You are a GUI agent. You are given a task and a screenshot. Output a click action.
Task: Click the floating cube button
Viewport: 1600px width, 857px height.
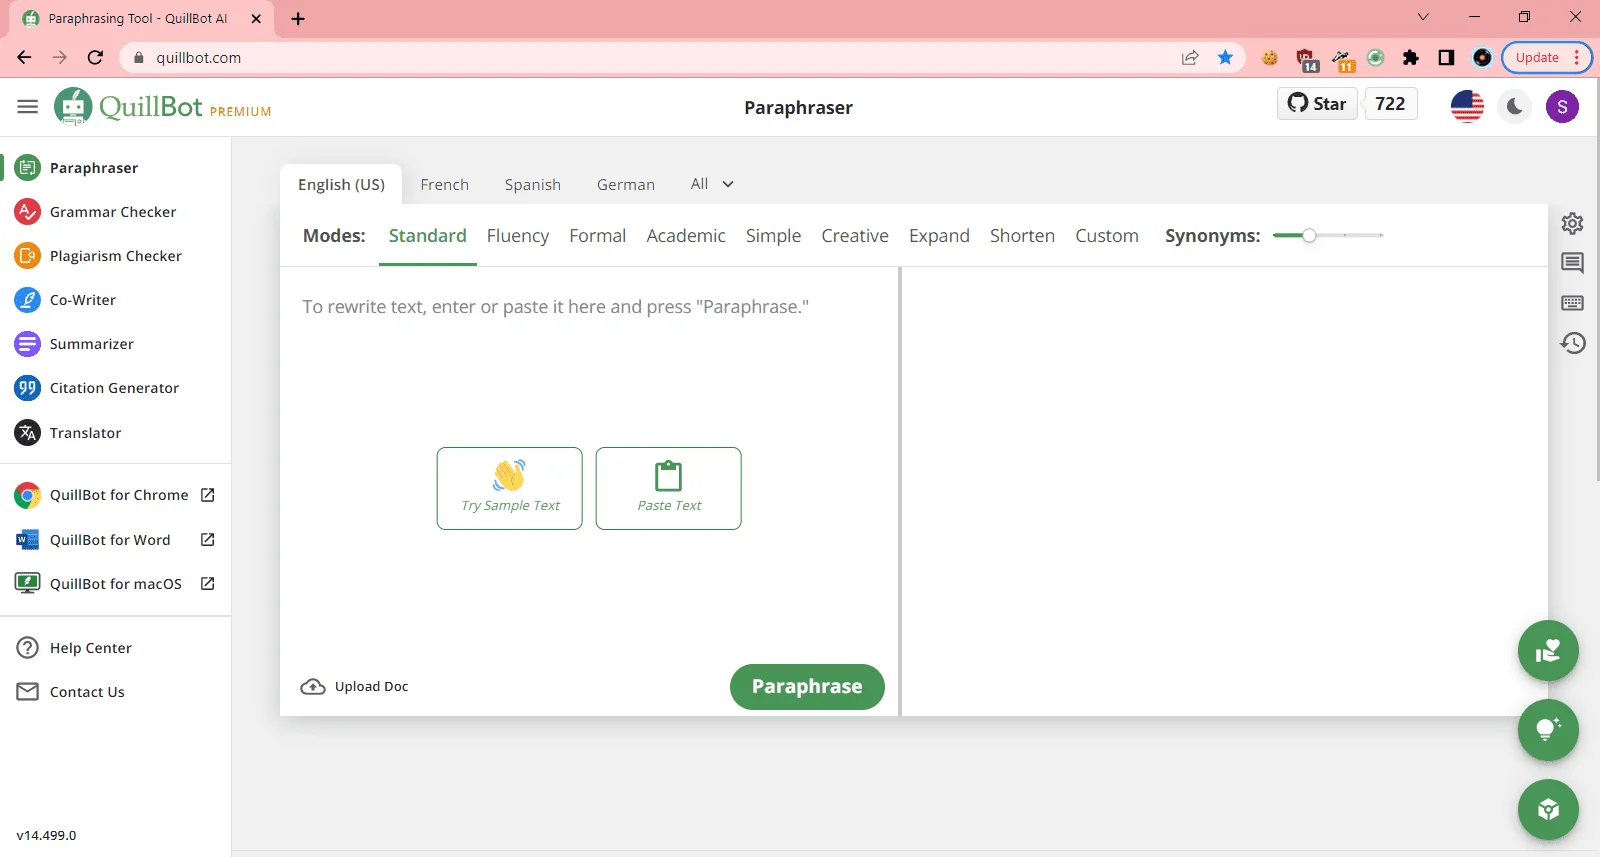click(1548, 809)
